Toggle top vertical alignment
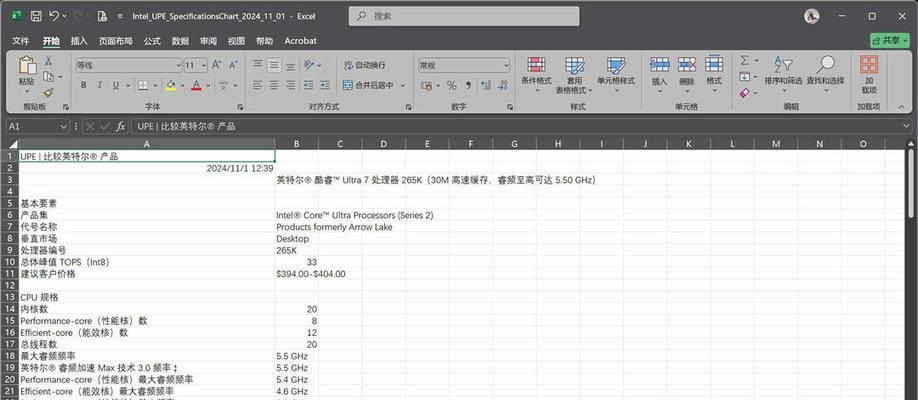Screen dimensions: 918x400 [258, 65]
